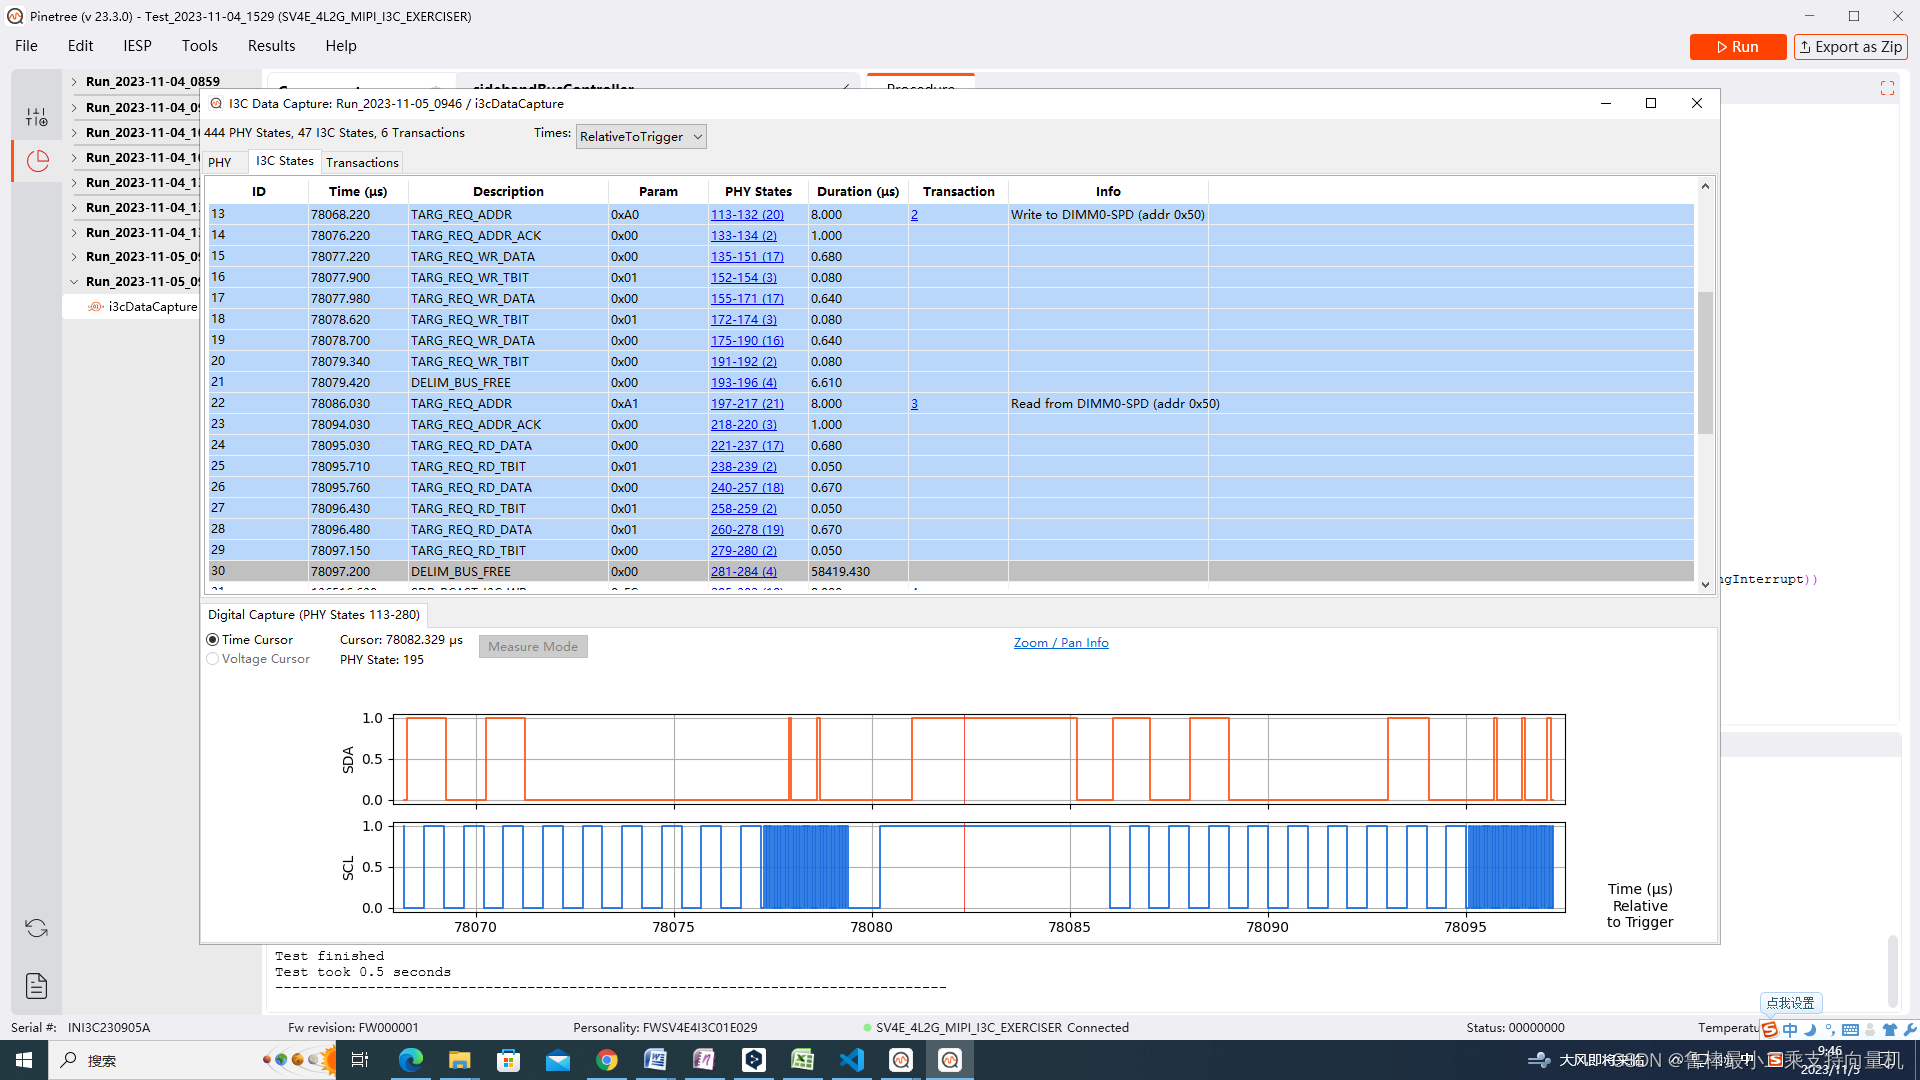Click the rotate/refresh icon left of i3cDataCapture

94,306
